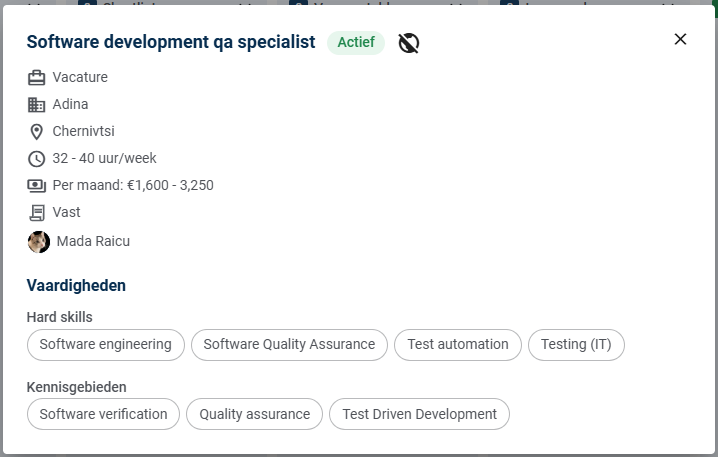The height and width of the screenshot is (457, 718).
Task: Click the money icon next to monthly salary
Action: coord(37,185)
